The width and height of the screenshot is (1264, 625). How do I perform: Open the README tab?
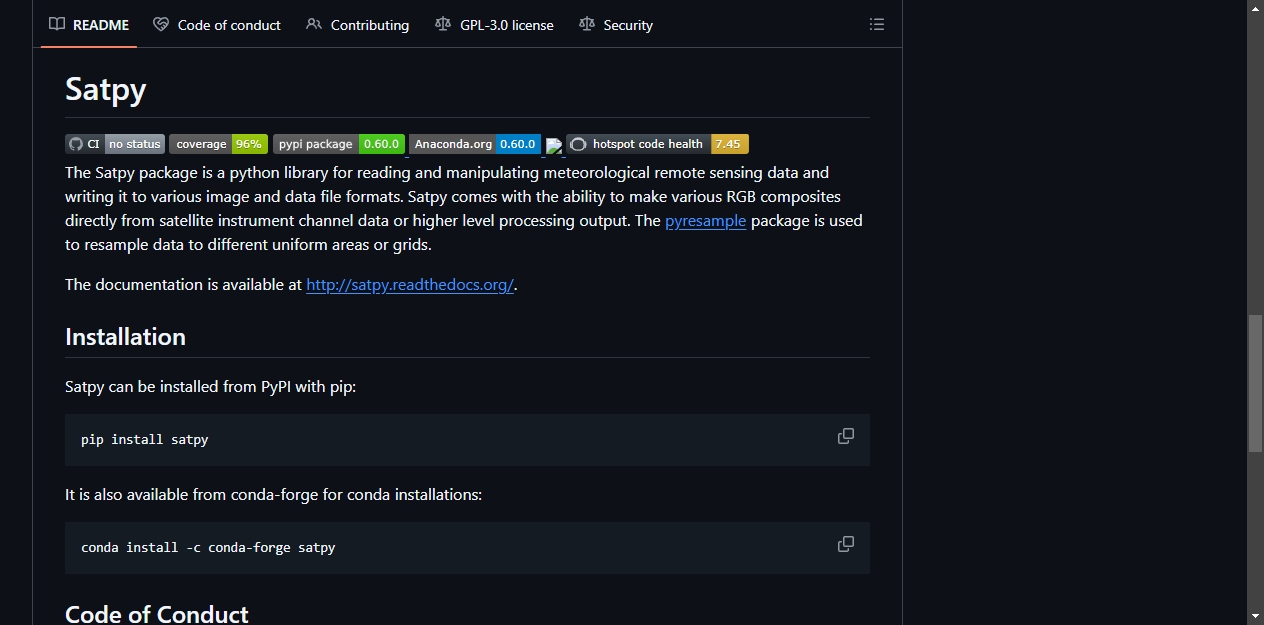[90, 25]
